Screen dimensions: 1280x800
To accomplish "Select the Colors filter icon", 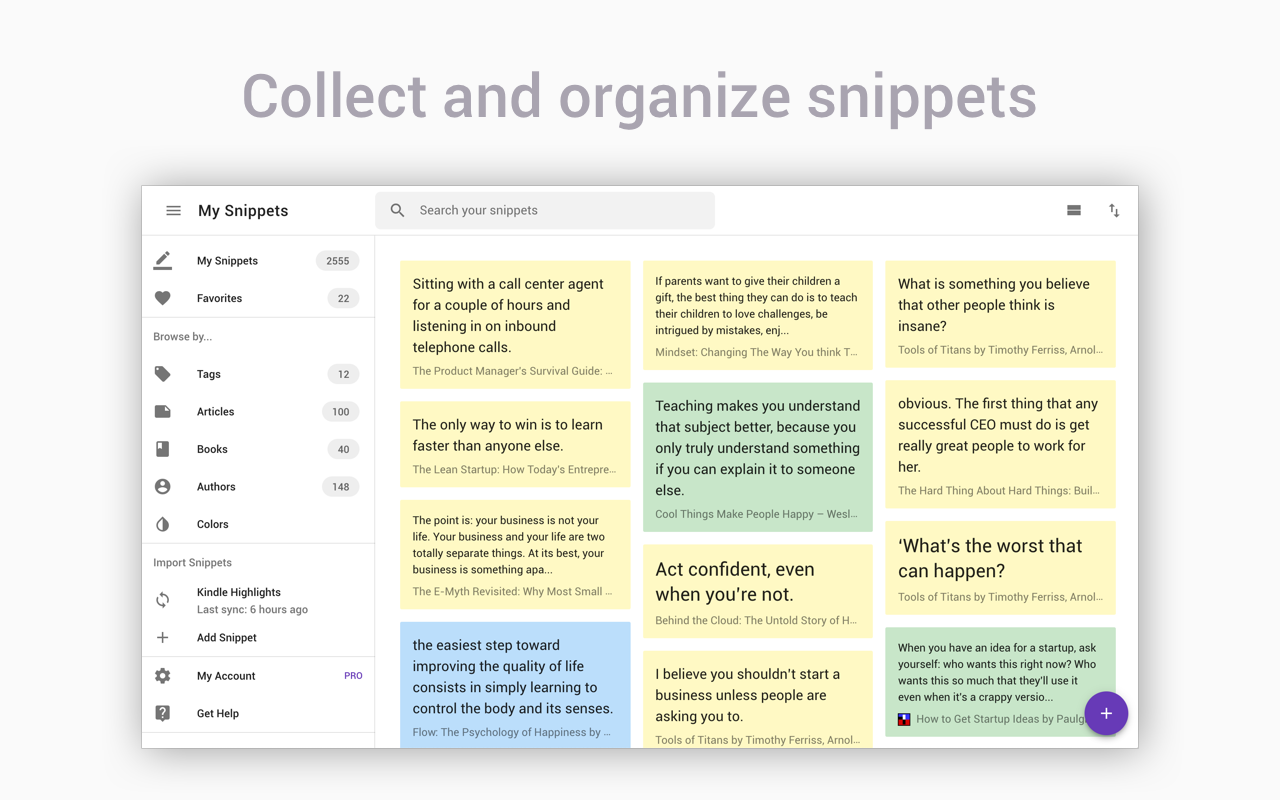I will pyautogui.click(x=163, y=523).
